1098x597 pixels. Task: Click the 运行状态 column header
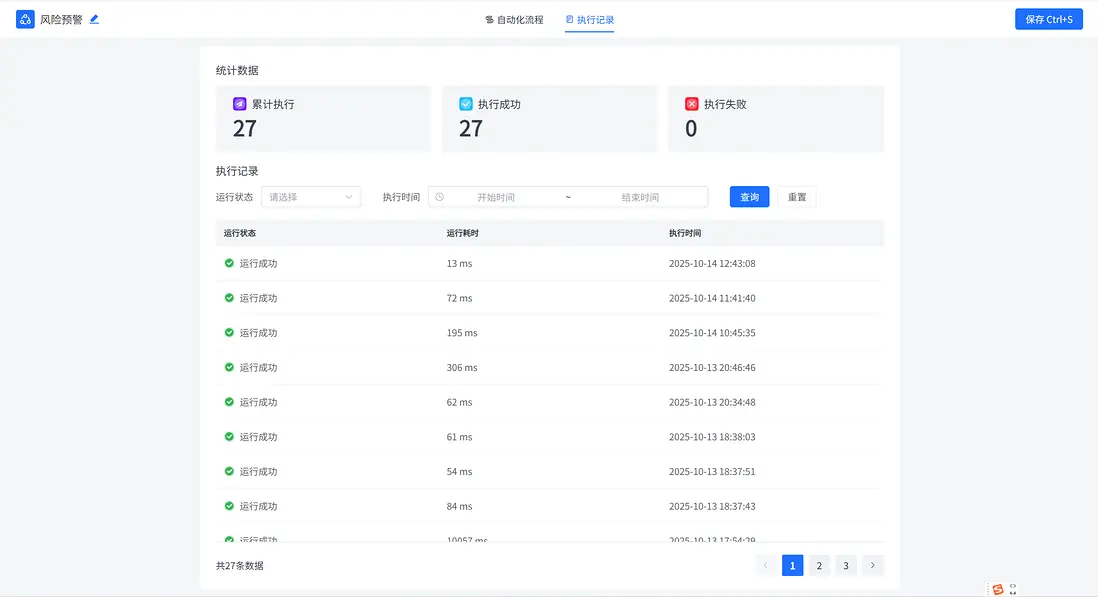point(239,233)
